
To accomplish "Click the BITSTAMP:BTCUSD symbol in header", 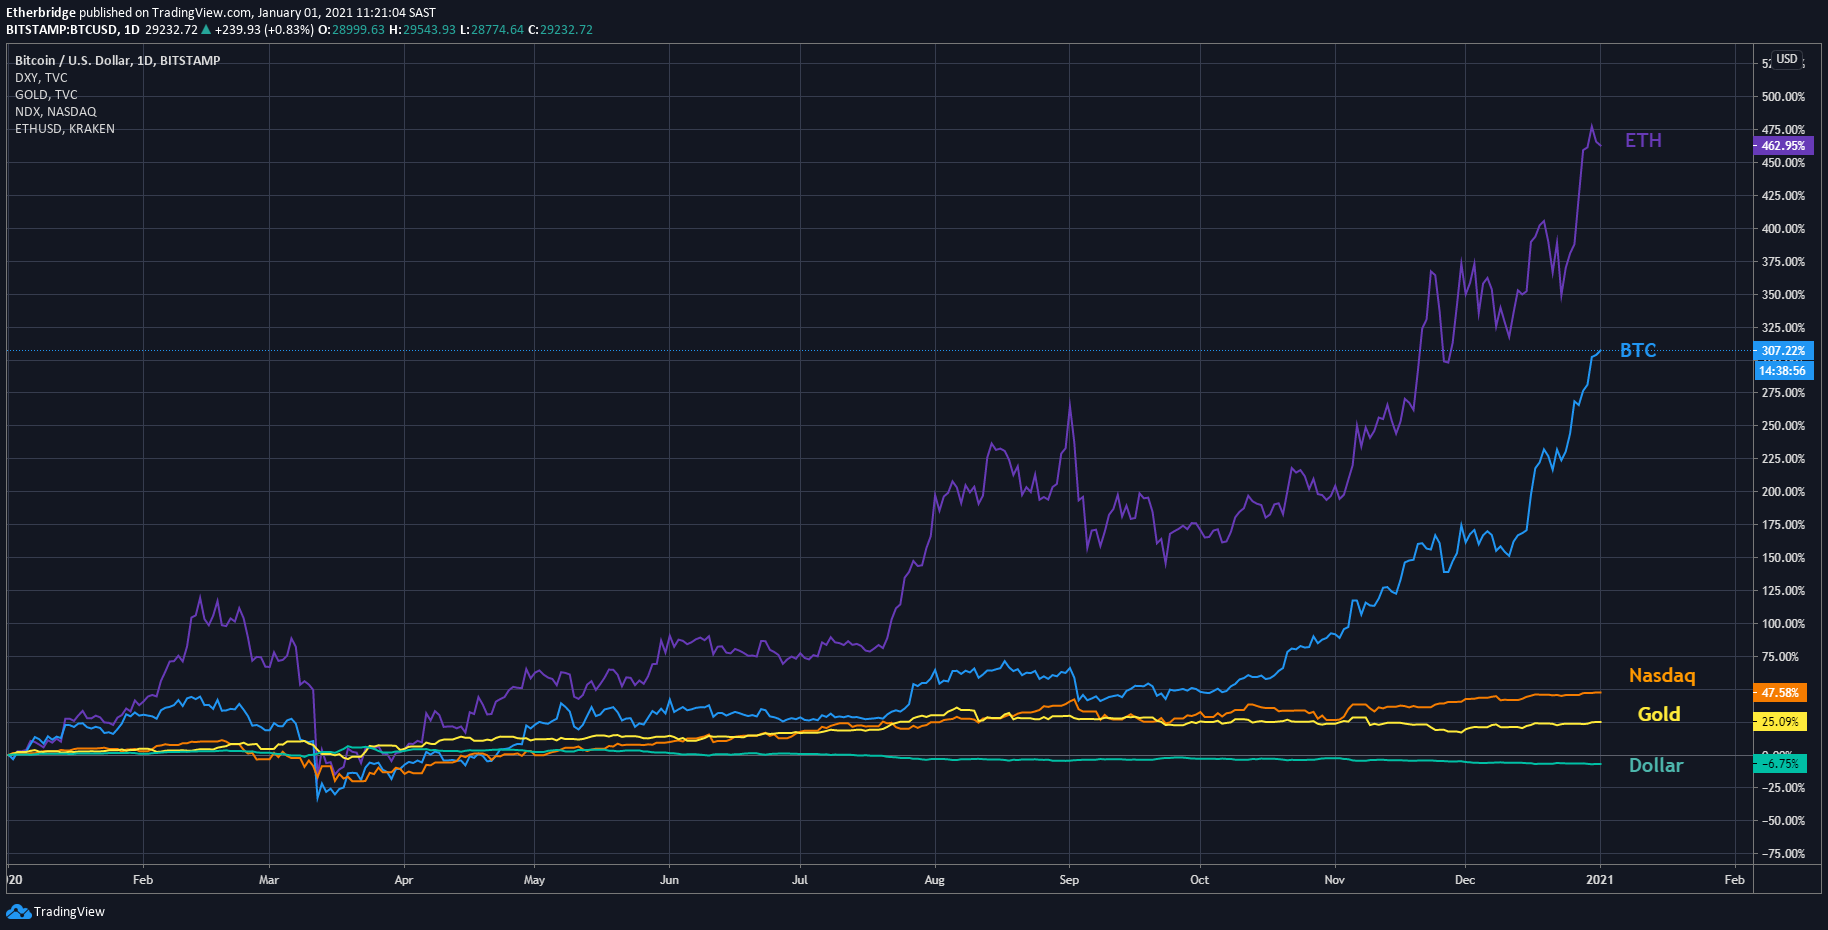I will [62, 30].
